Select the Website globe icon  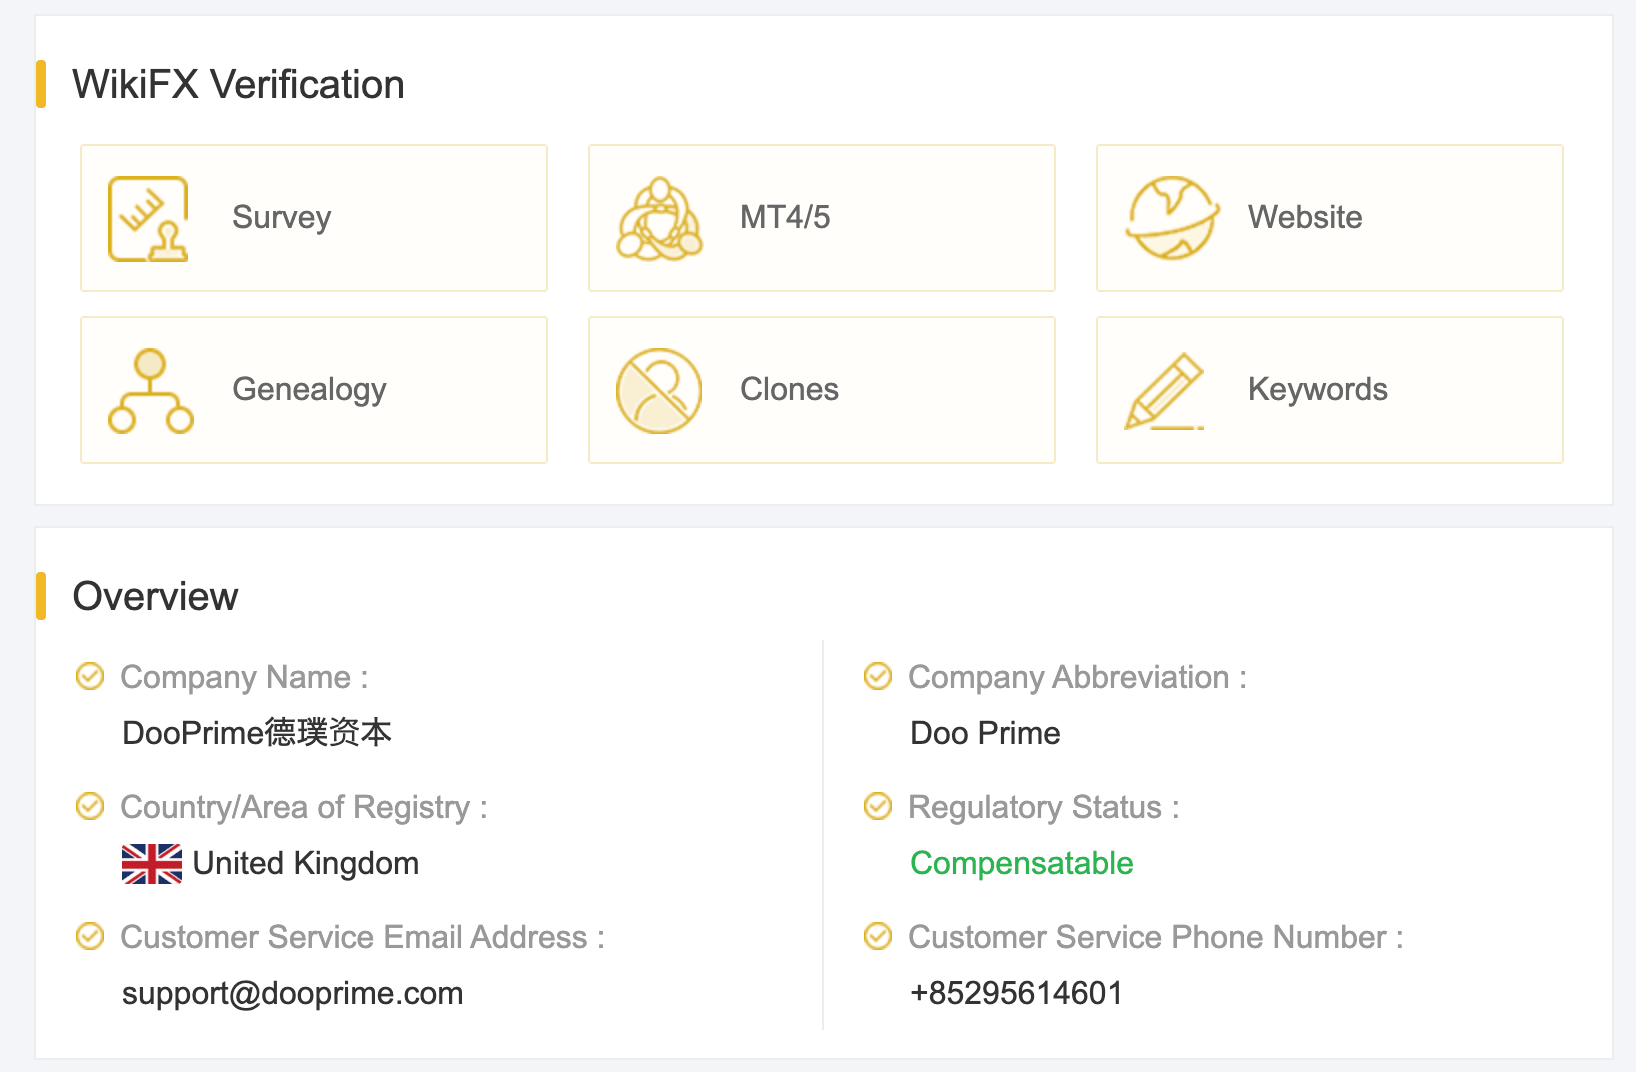click(1172, 218)
